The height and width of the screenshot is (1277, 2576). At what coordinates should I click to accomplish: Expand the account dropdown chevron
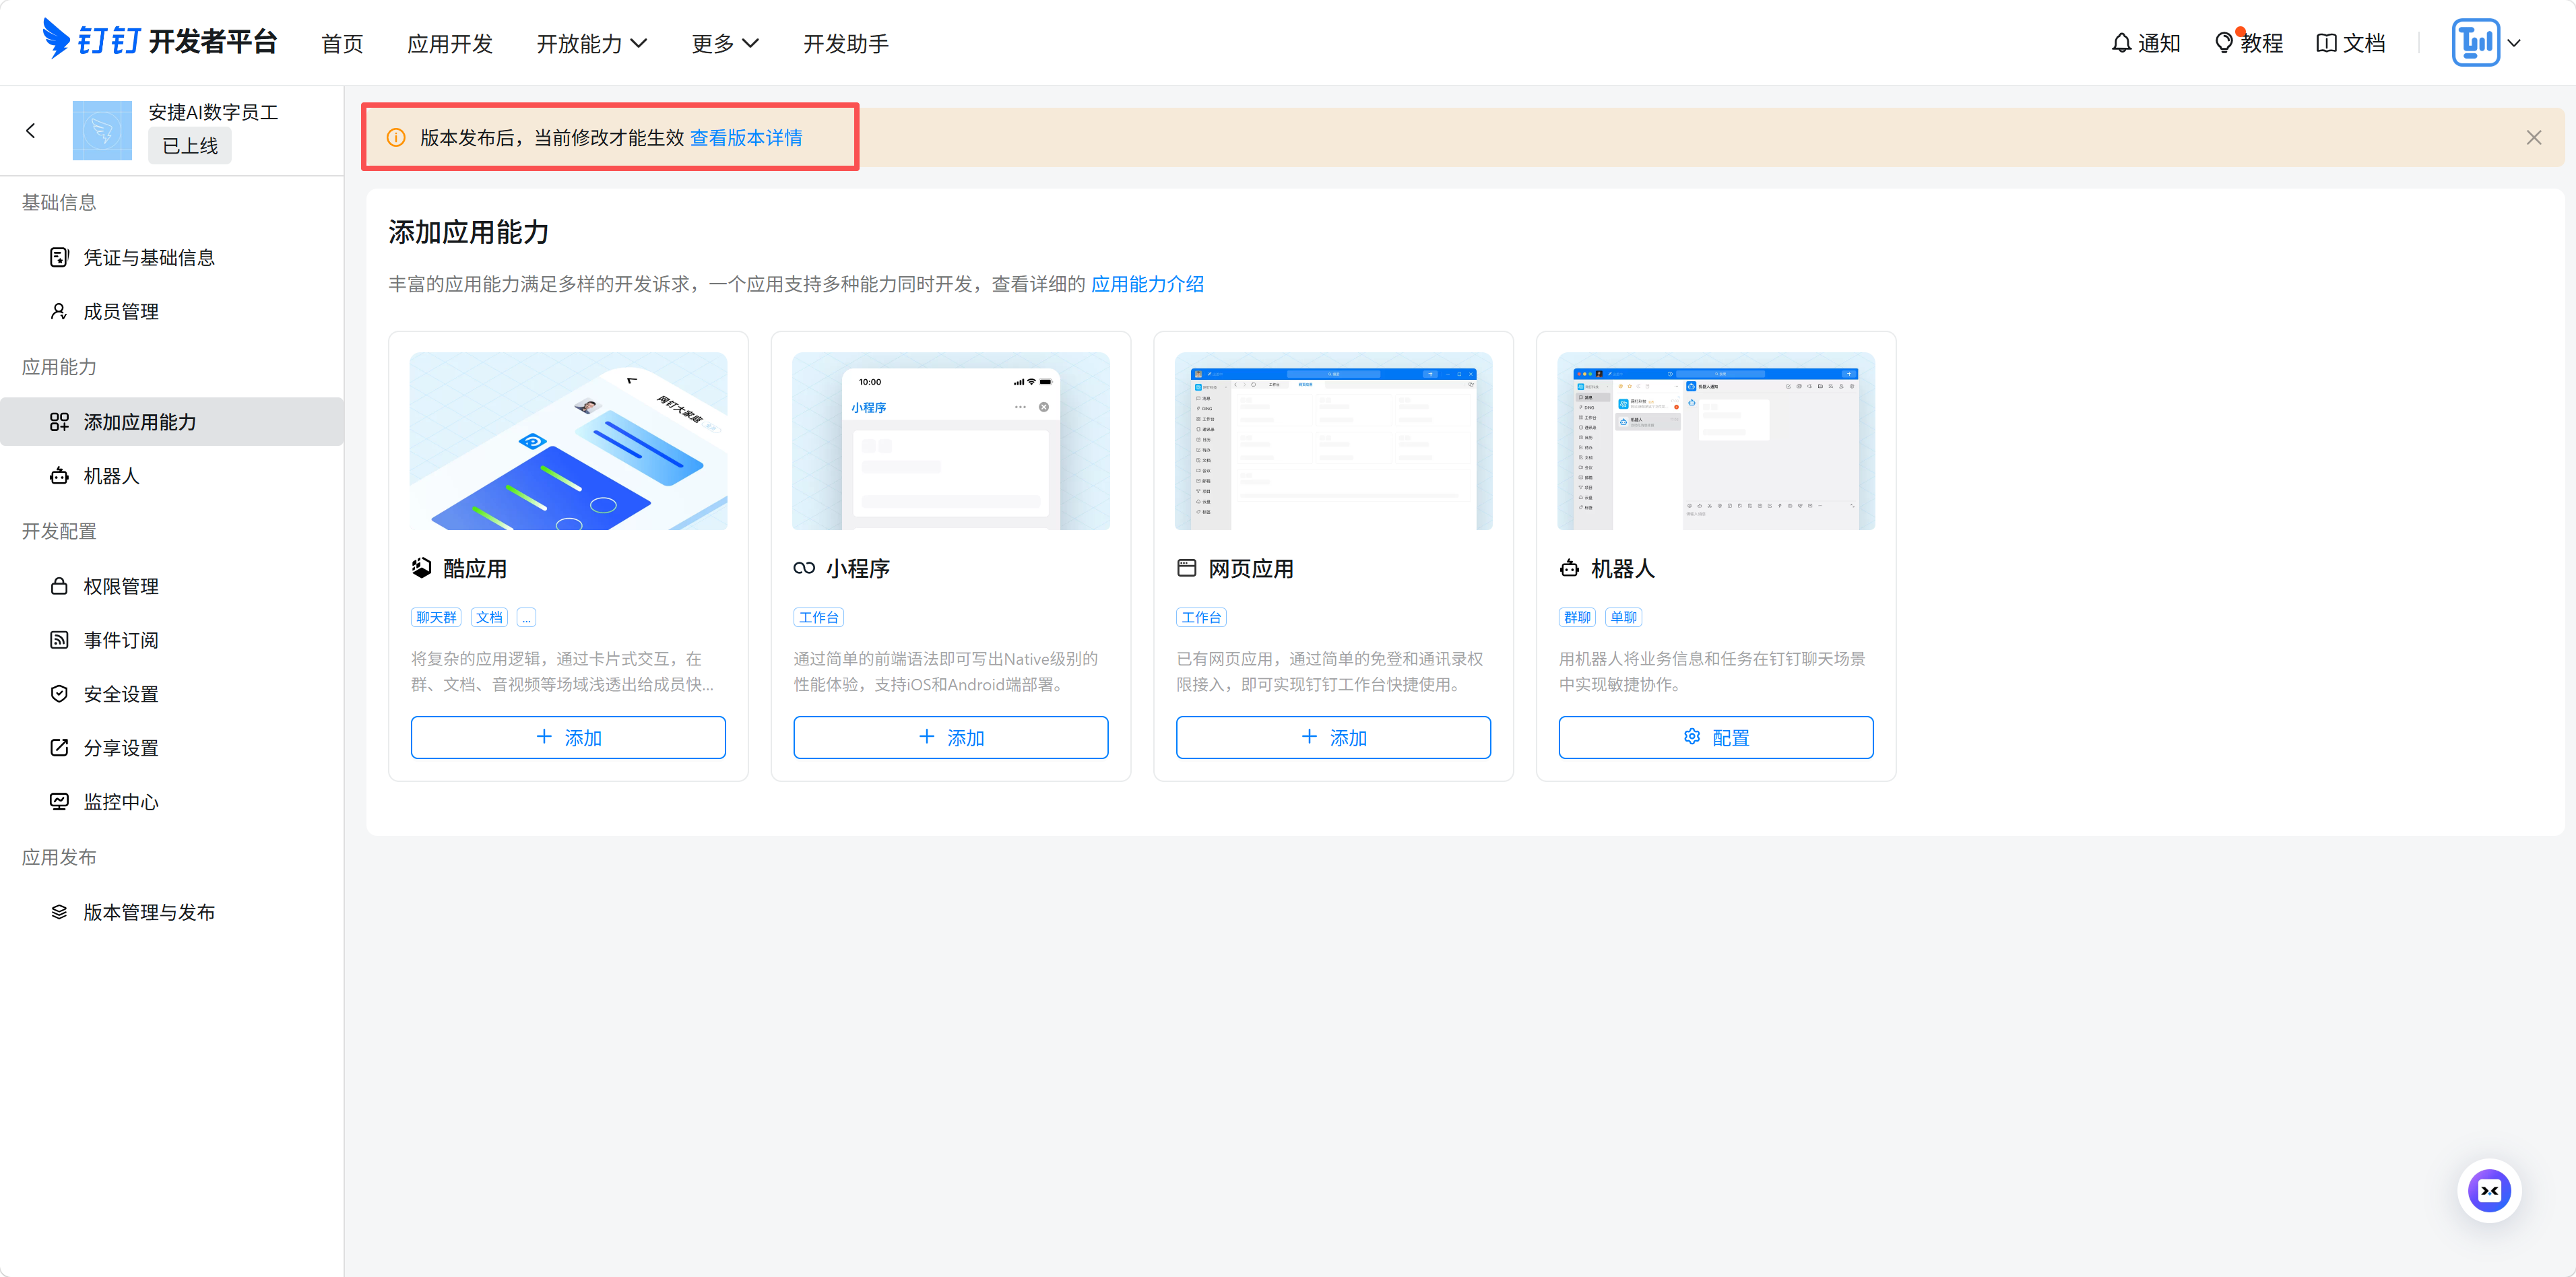[x=2514, y=43]
